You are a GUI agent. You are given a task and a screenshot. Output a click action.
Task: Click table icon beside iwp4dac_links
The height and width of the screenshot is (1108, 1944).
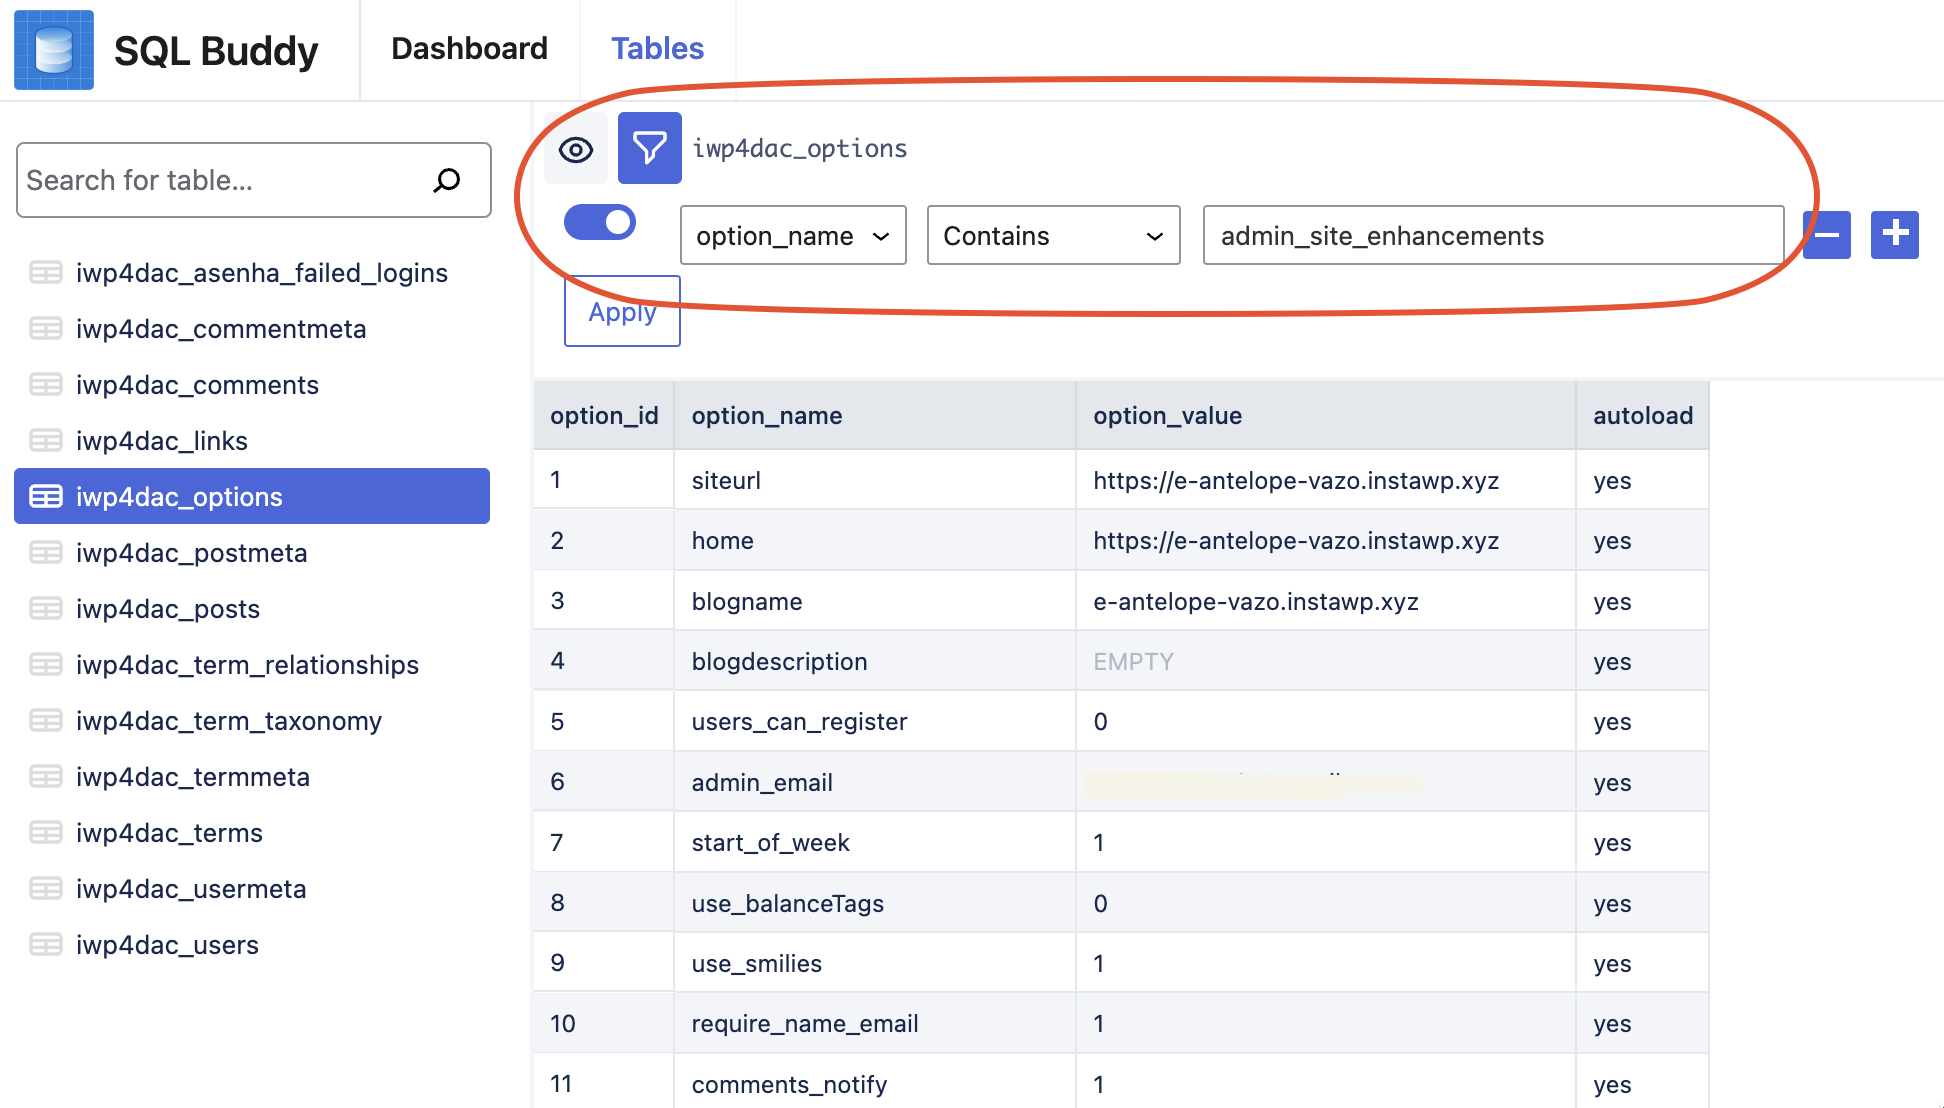point(46,440)
